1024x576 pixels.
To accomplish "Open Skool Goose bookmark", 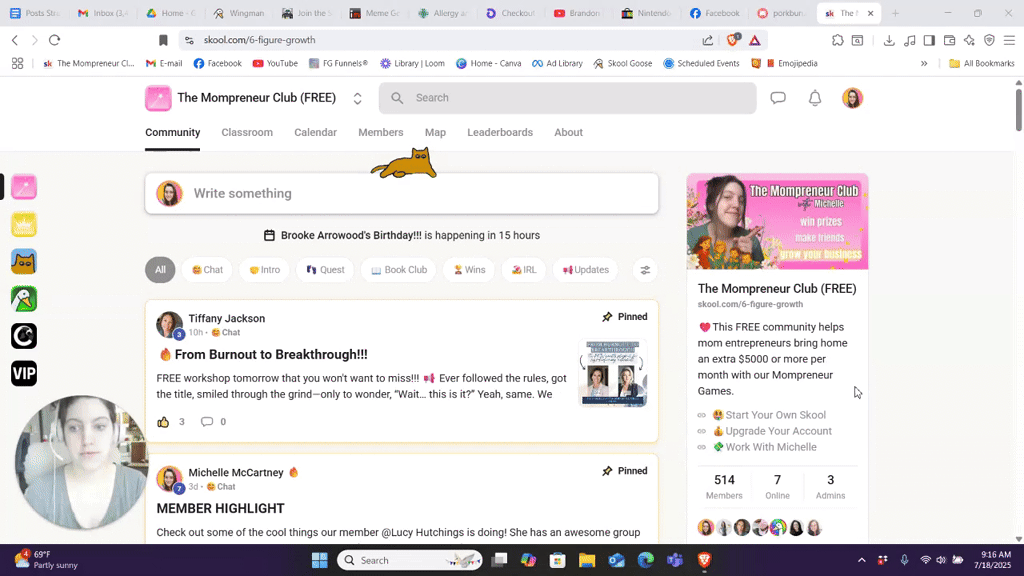I will pyautogui.click(x=622, y=63).
